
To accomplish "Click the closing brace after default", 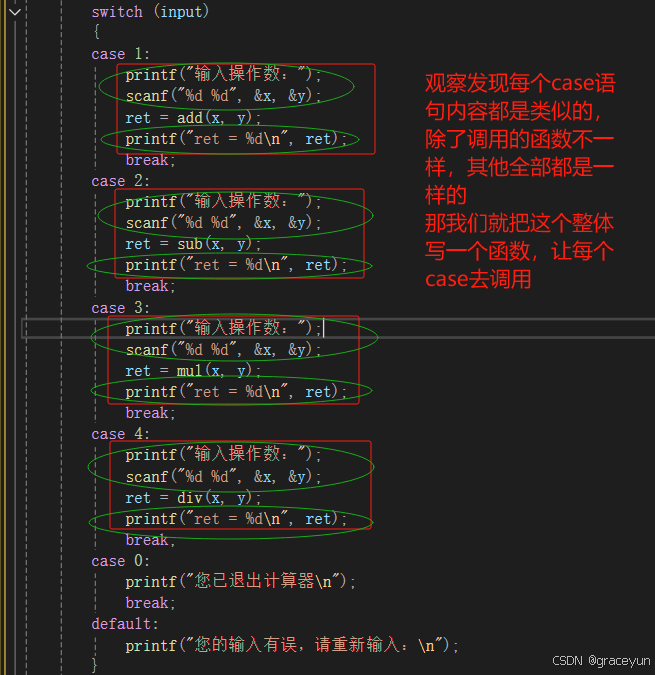I will click(x=94, y=665).
